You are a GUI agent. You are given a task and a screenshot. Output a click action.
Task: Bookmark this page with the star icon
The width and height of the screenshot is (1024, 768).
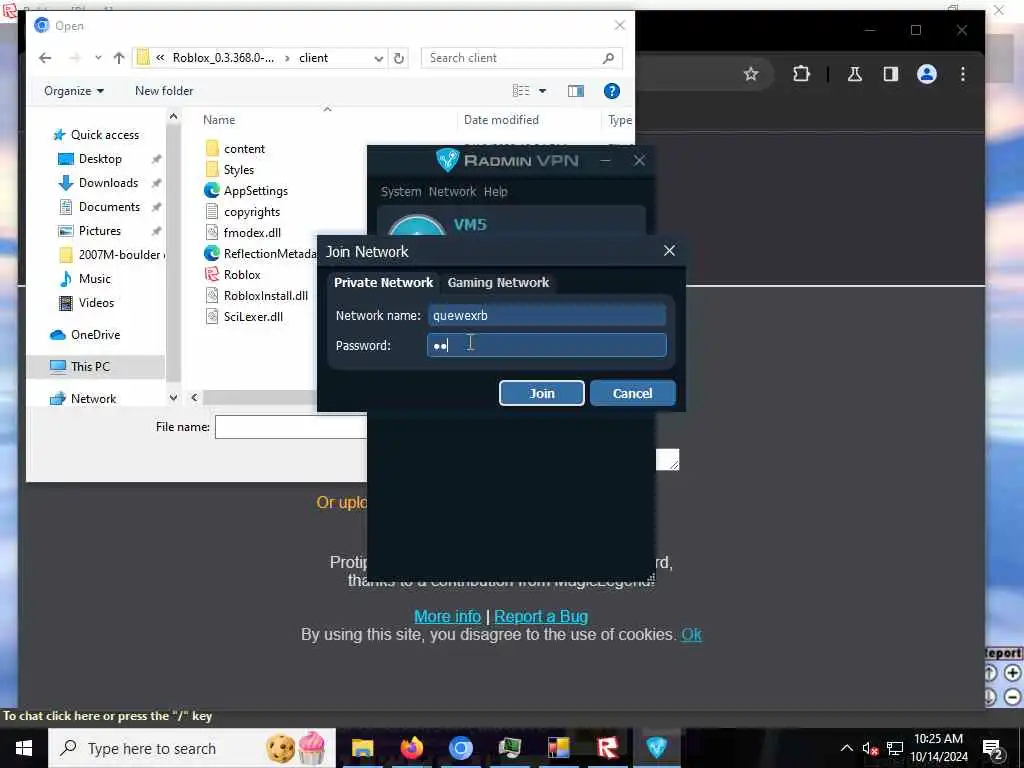tap(751, 74)
